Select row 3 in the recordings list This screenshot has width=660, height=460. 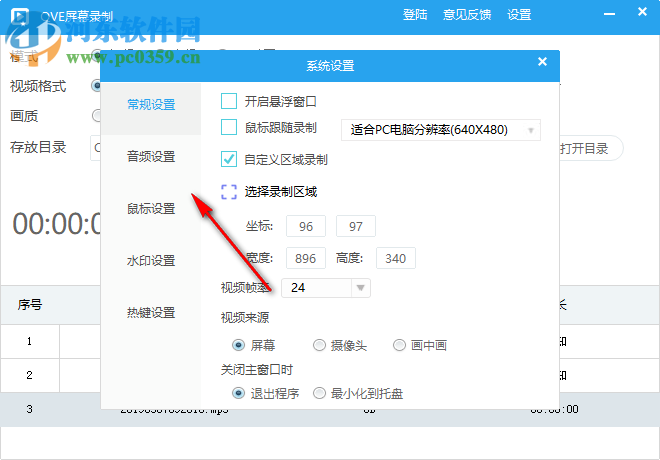tap(330, 409)
